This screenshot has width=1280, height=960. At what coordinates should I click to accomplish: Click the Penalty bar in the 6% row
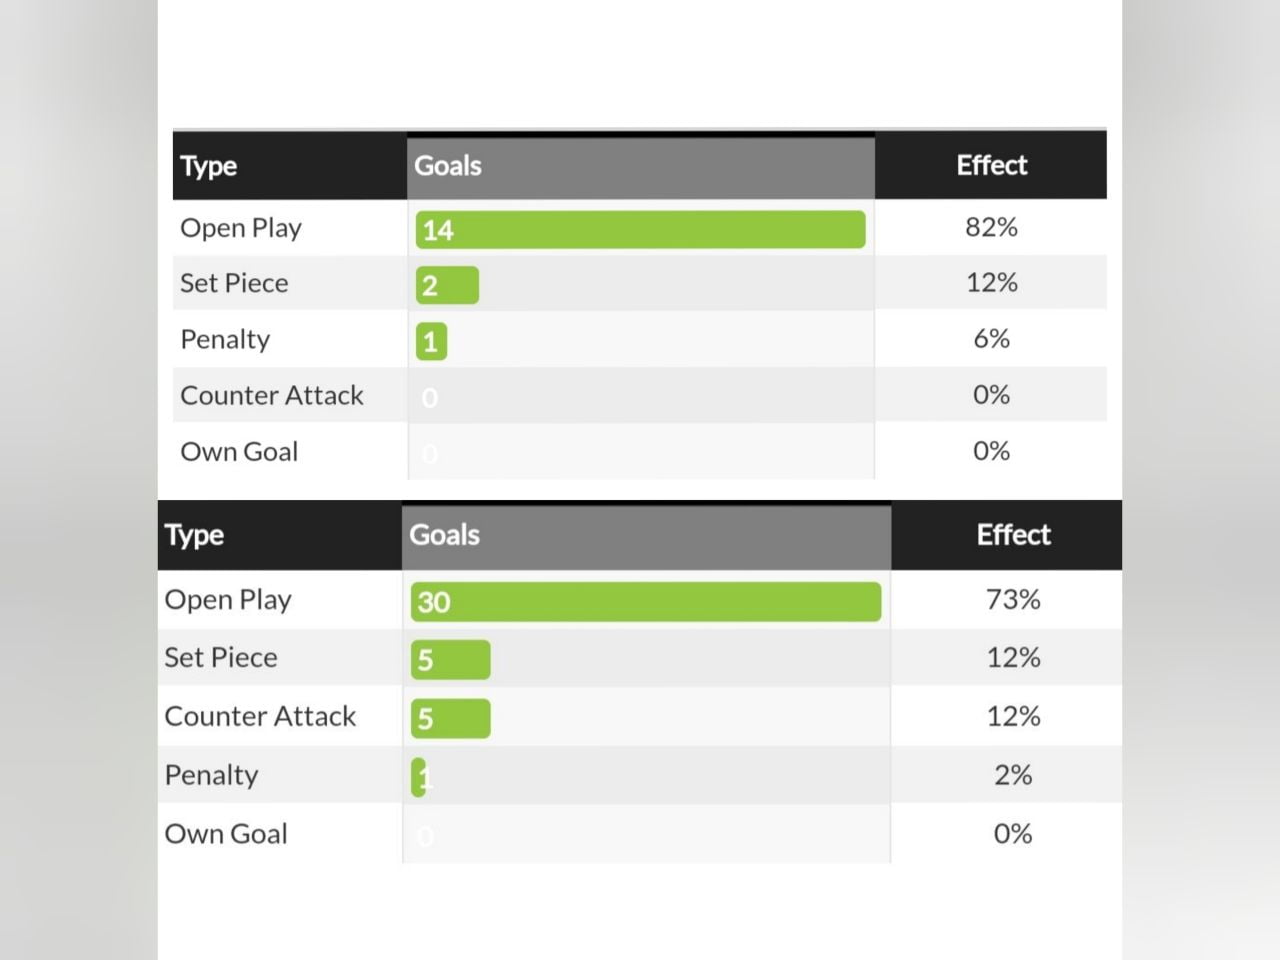coord(431,342)
